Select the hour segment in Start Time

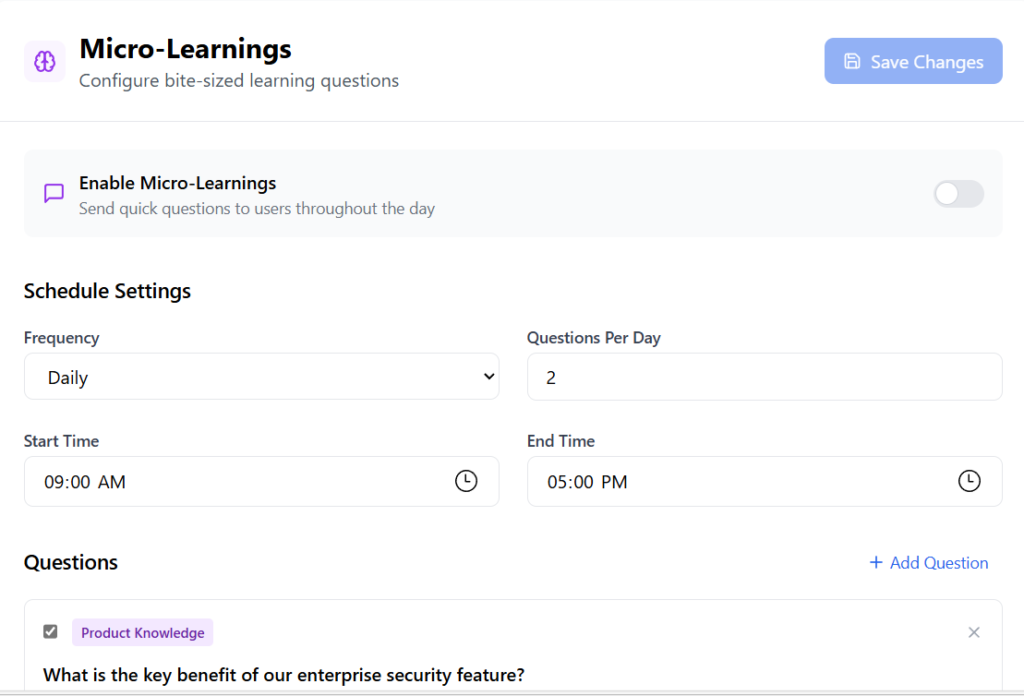pyautogui.click(x=54, y=482)
